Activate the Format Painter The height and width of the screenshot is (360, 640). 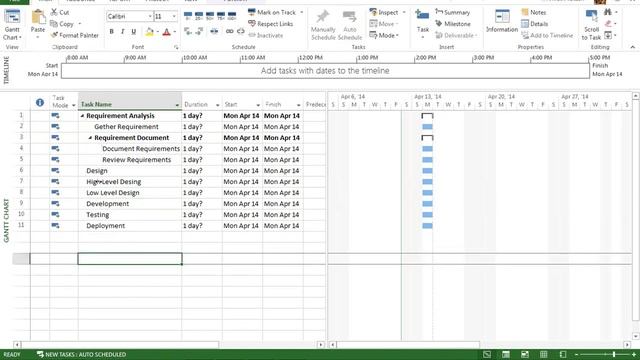click(74, 36)
